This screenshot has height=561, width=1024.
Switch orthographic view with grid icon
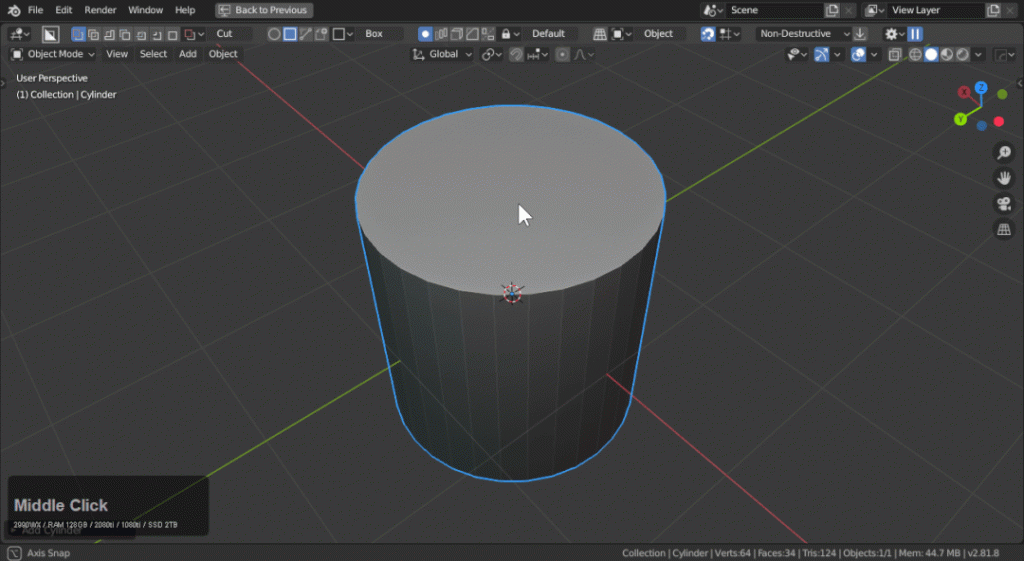pyautogui.click(x=1004, y=229)
